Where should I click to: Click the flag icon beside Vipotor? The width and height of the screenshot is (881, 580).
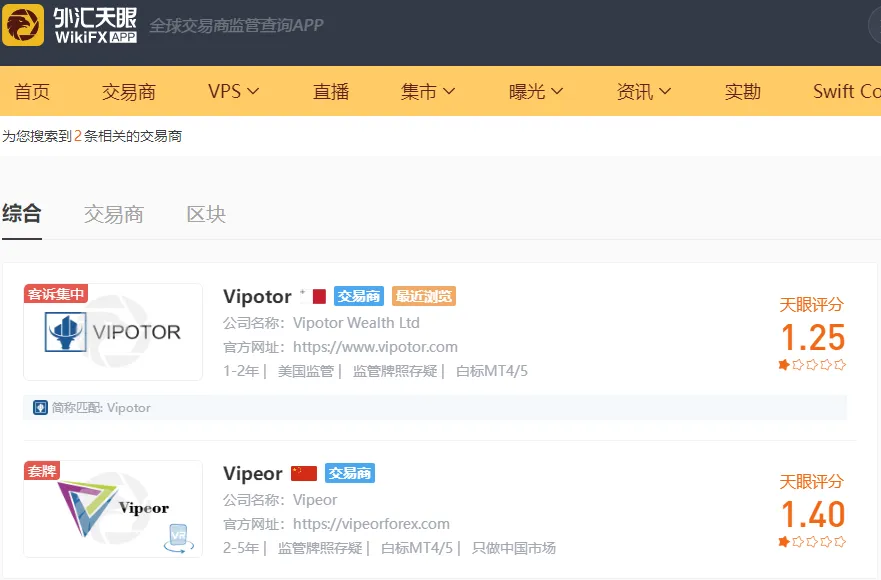click(314, 296)
